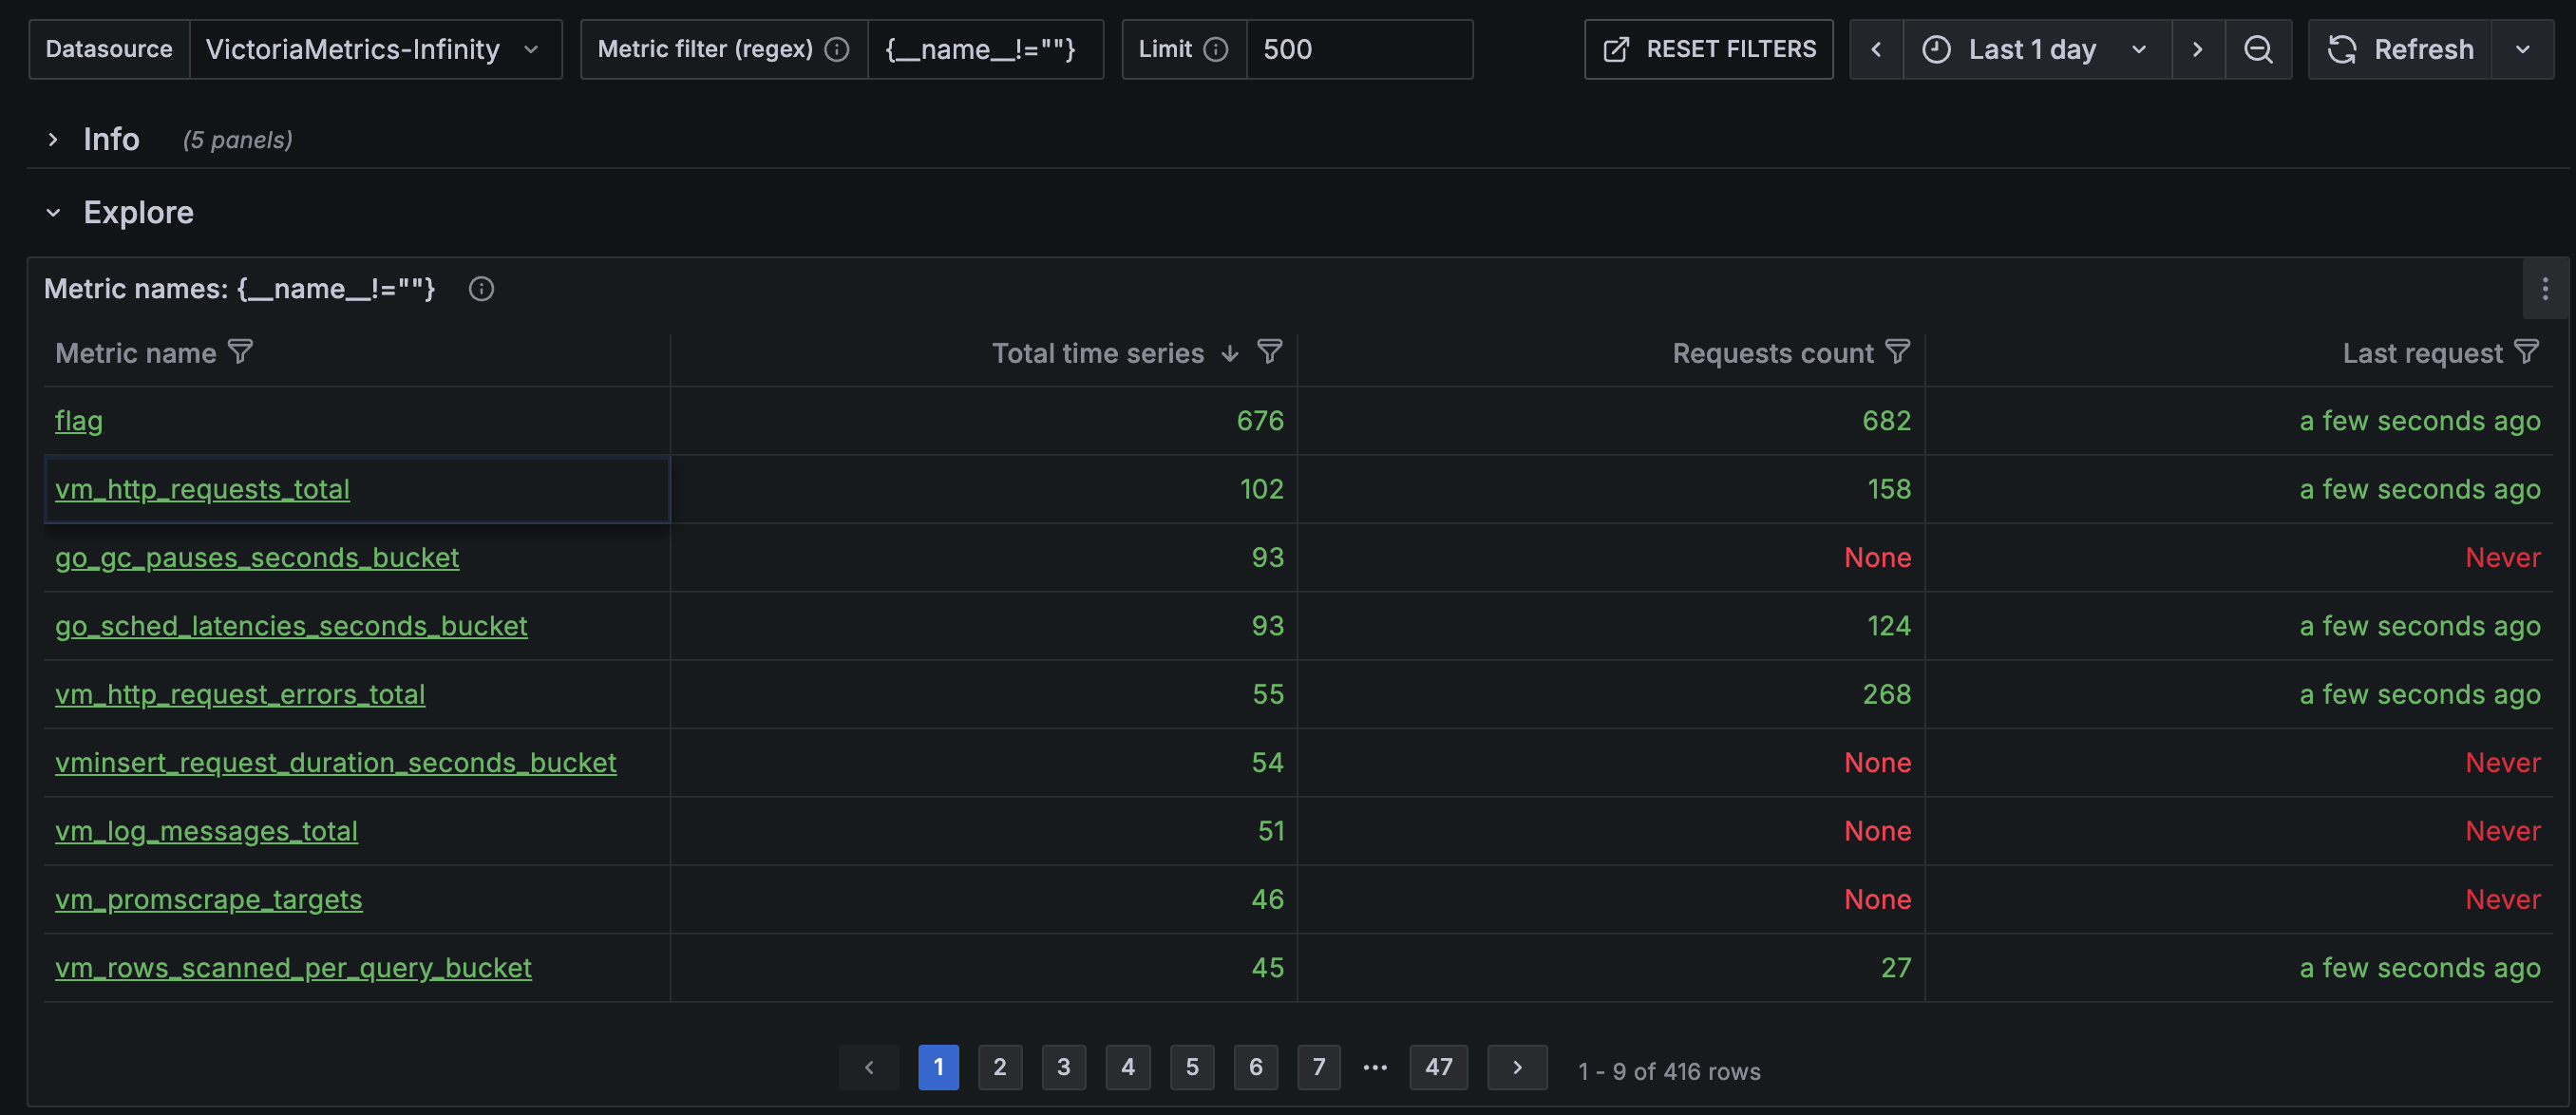Open the Last request column filter icon

click(x=2526, y=352)
